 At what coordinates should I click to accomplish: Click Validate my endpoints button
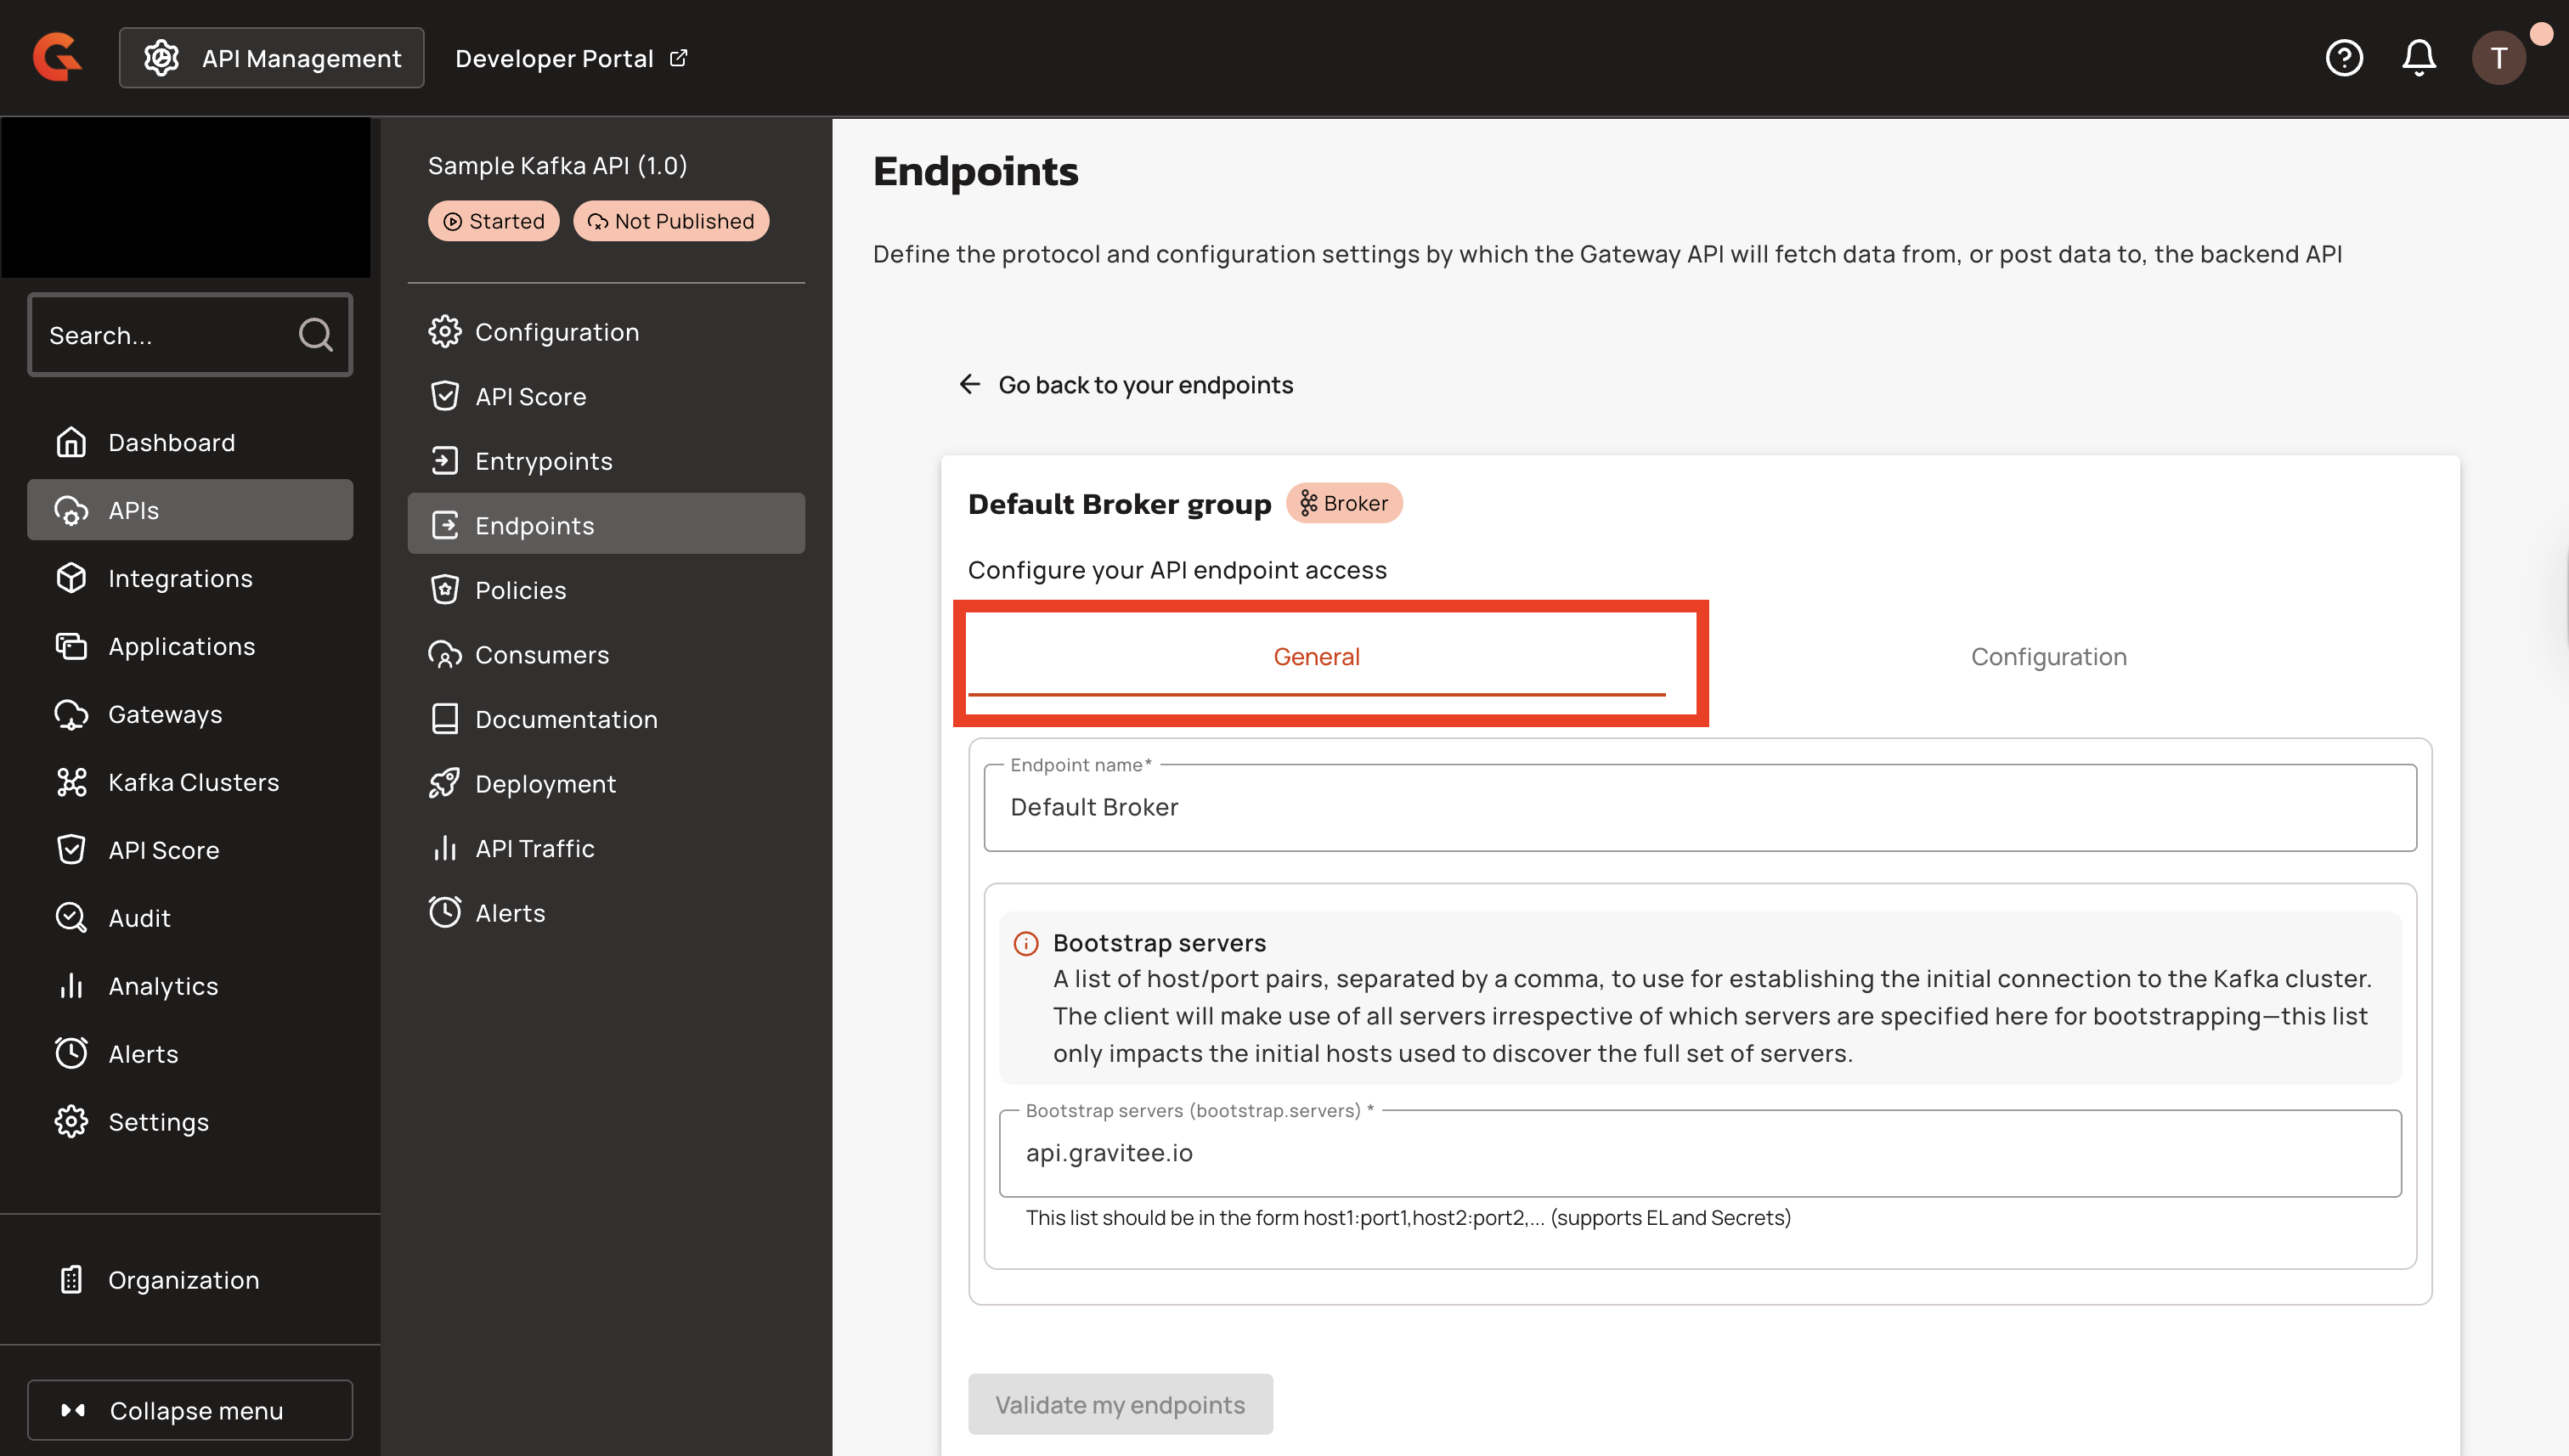[1120, 1404]
